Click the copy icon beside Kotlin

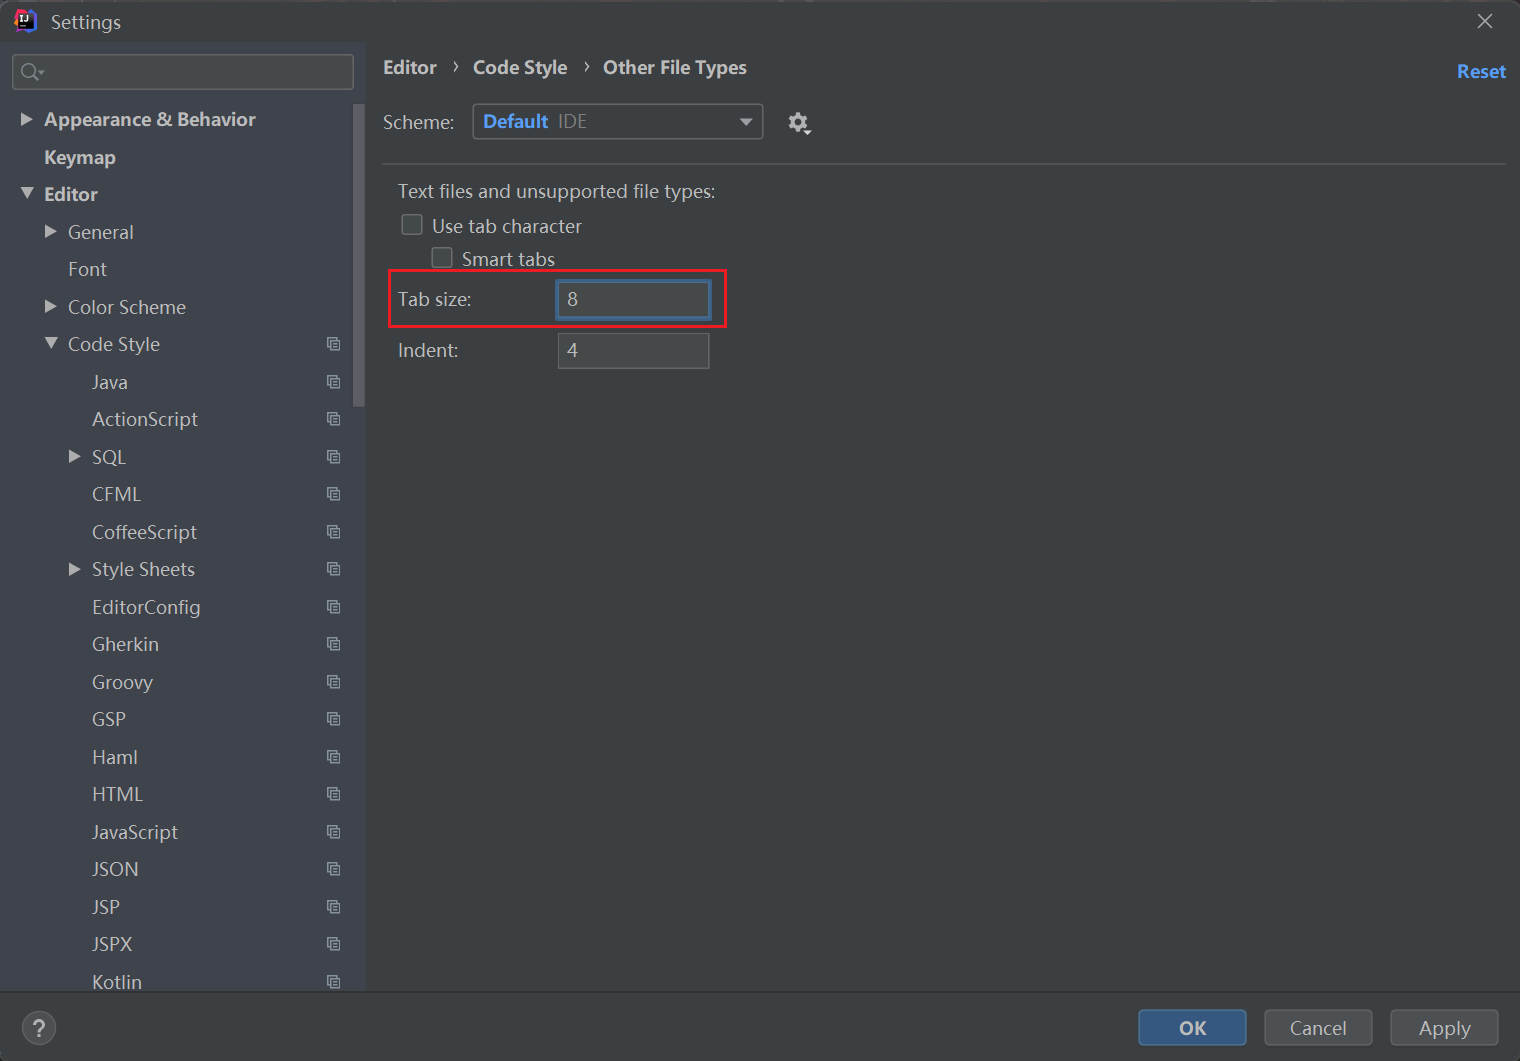[334, 982]
